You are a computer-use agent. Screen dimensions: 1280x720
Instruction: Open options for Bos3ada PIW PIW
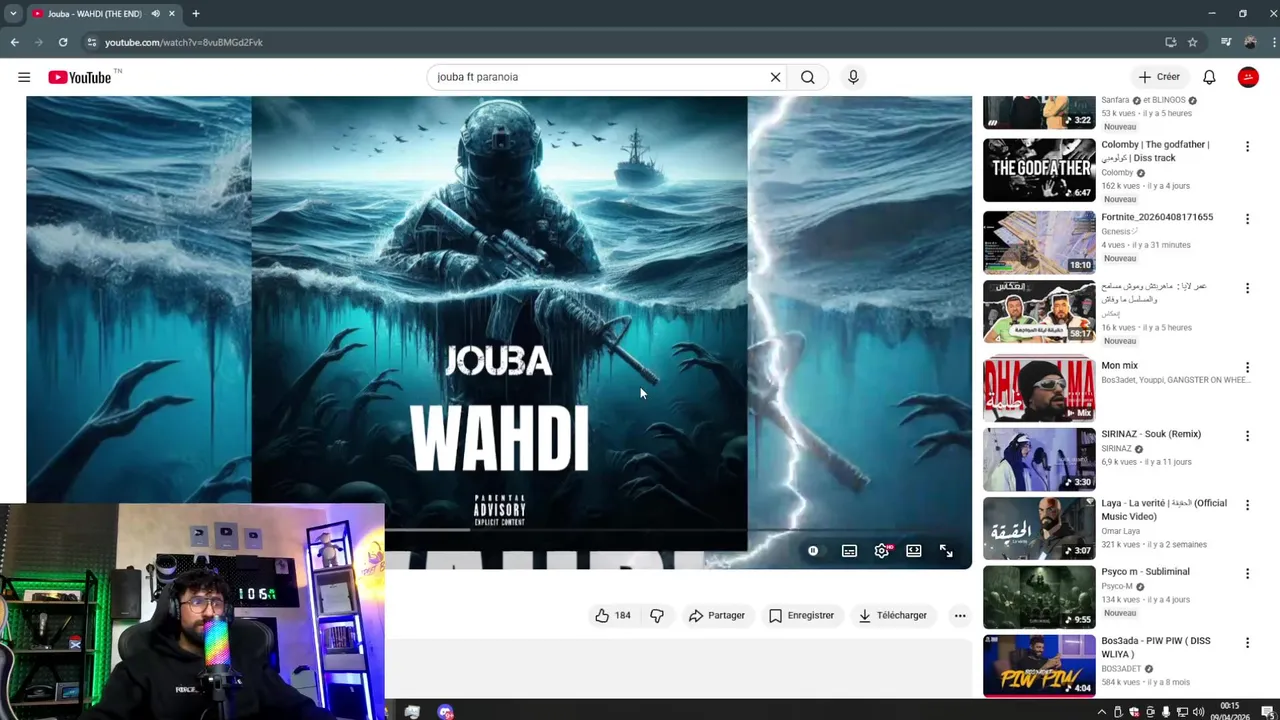pos(1247,643)
